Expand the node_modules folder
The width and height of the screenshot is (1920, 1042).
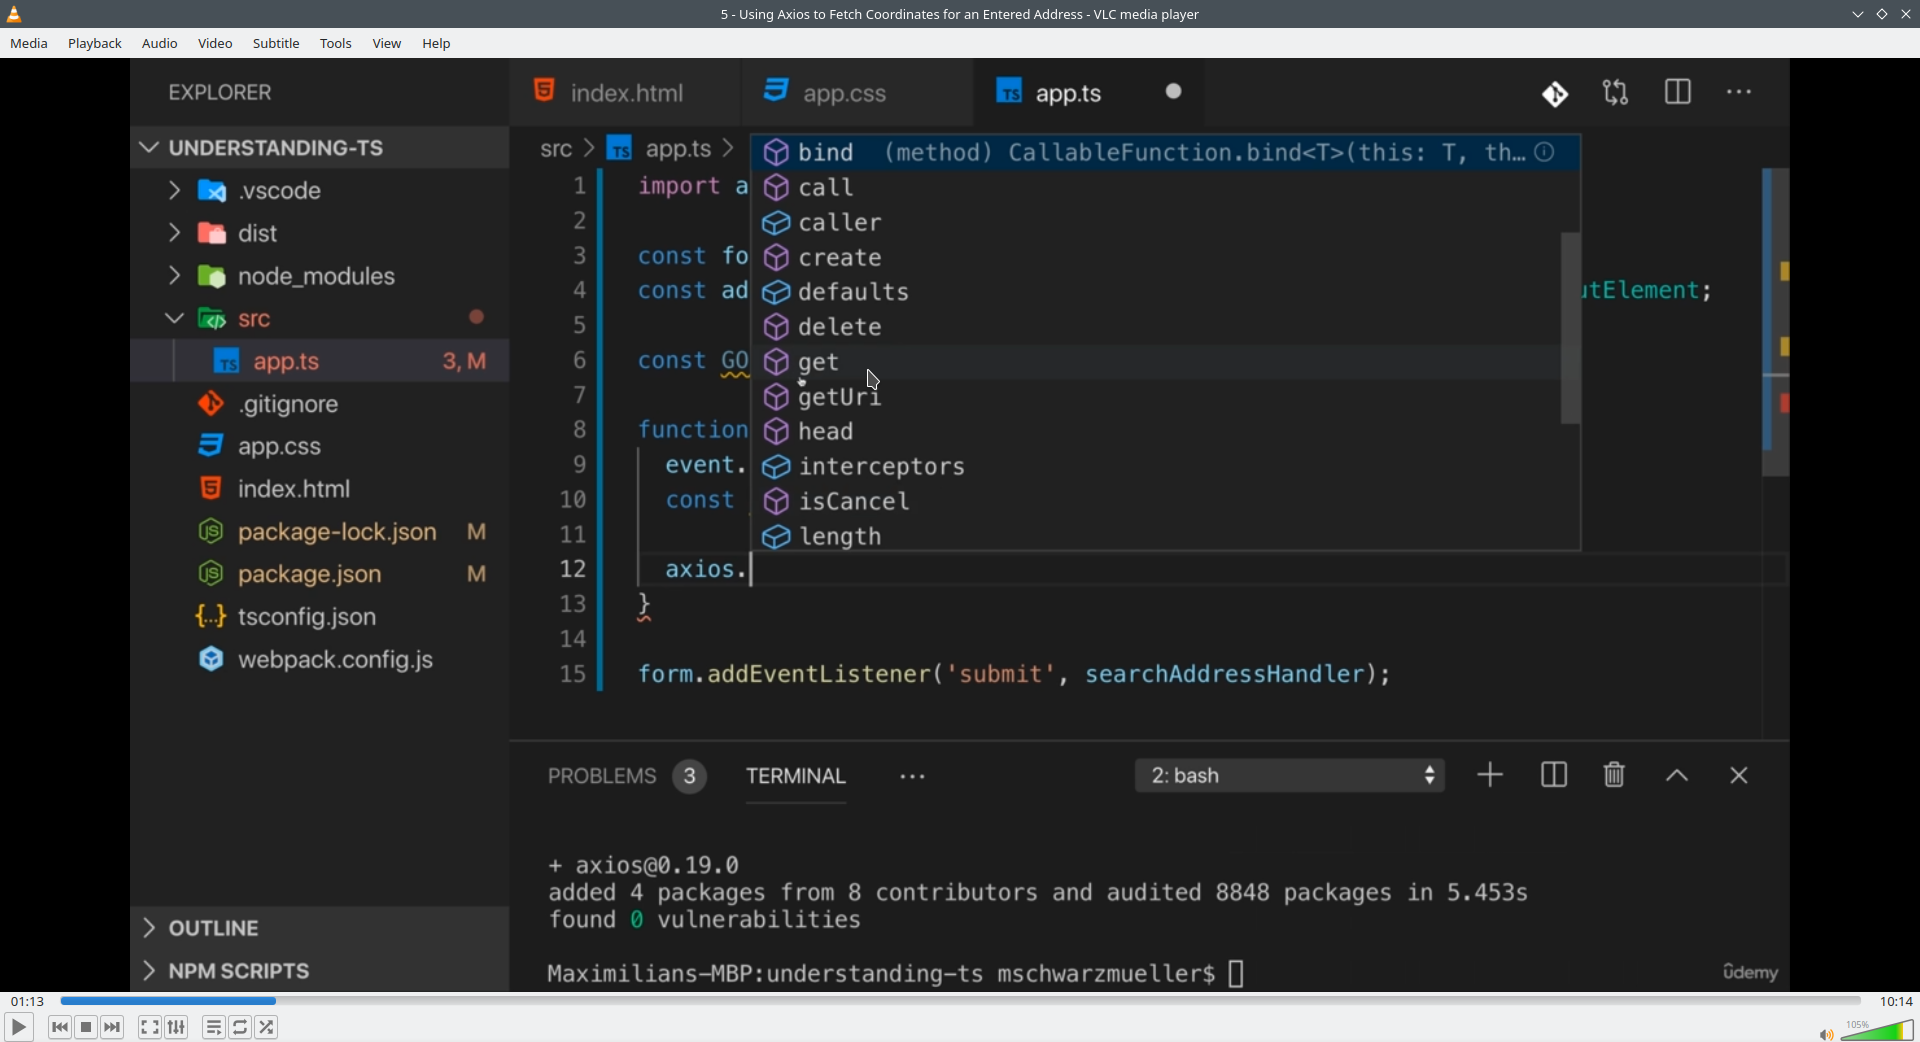pyautogui.click(x=174, y=276)
